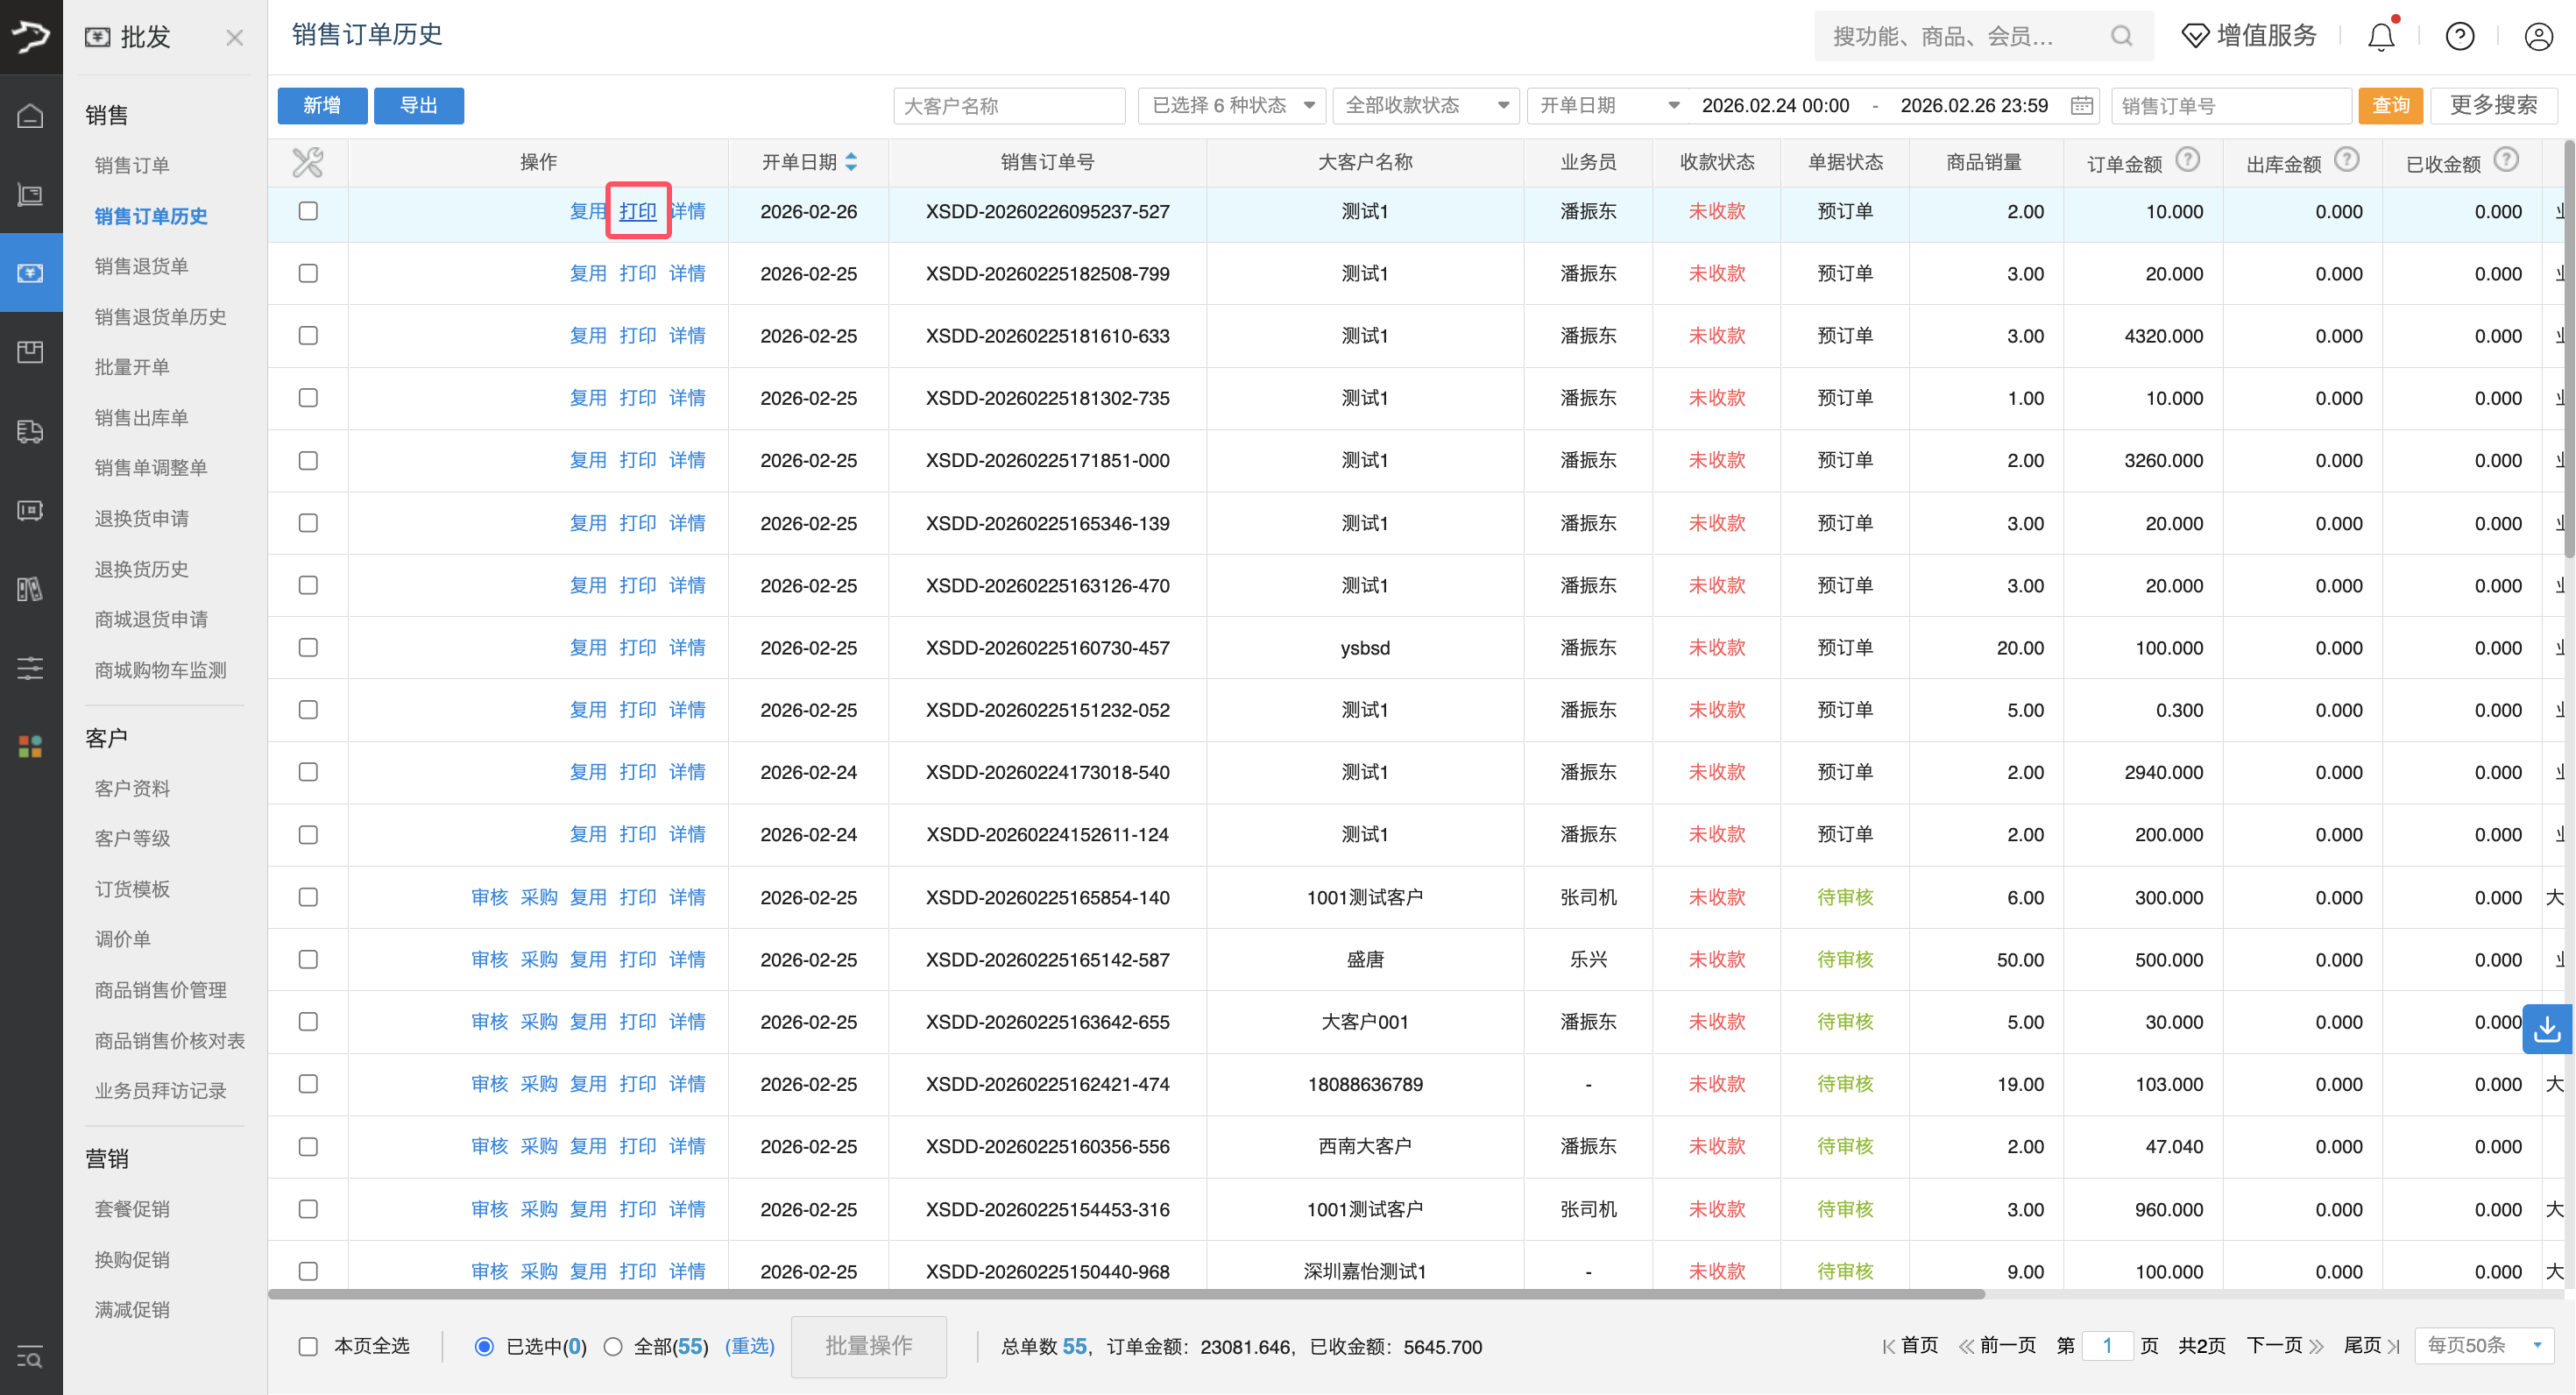Click the help question-mark icon in top bar
The width and height of the screenshot is (2576, 1395).
pos(2460,36)
